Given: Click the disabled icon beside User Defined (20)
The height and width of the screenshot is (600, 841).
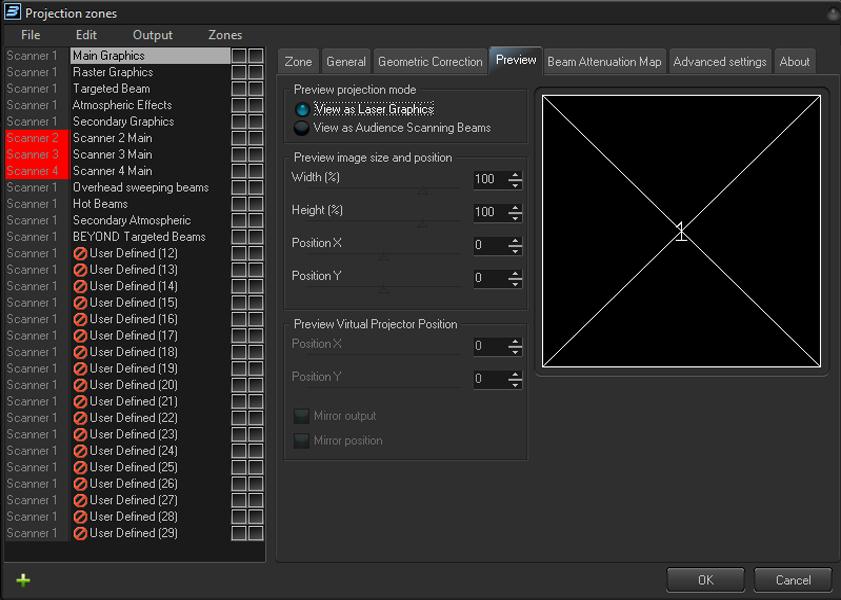Looking at the screenshot, I should (80, 385).
